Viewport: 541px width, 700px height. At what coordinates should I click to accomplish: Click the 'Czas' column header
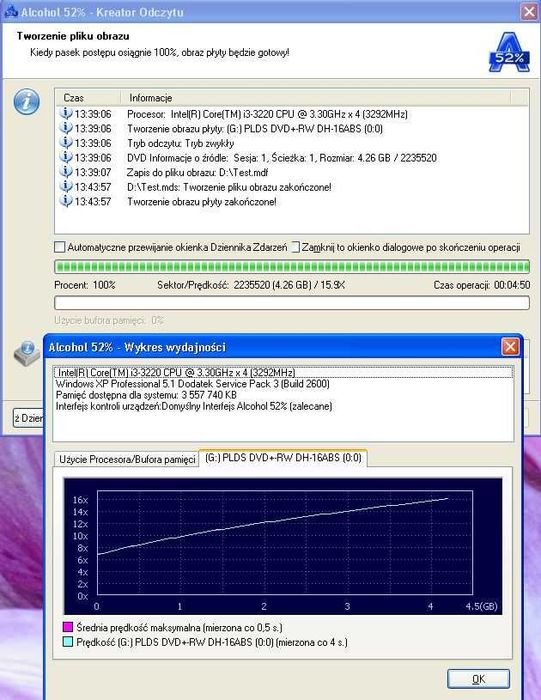point(88,98)
